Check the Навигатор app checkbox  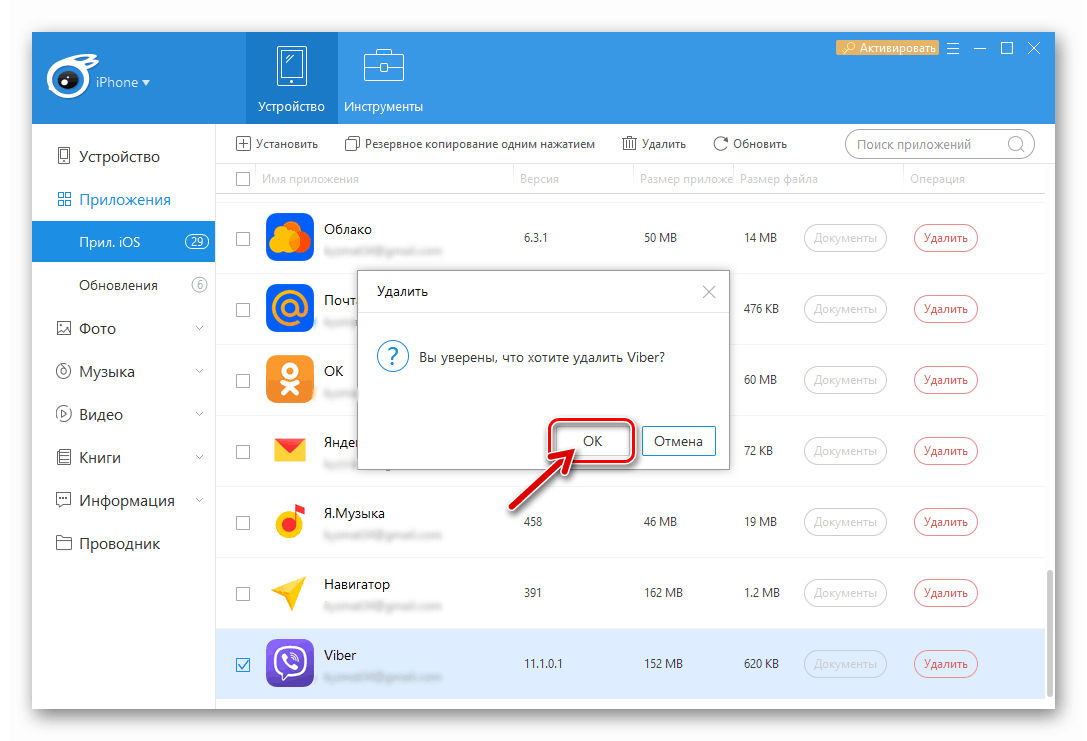point(243,594)
